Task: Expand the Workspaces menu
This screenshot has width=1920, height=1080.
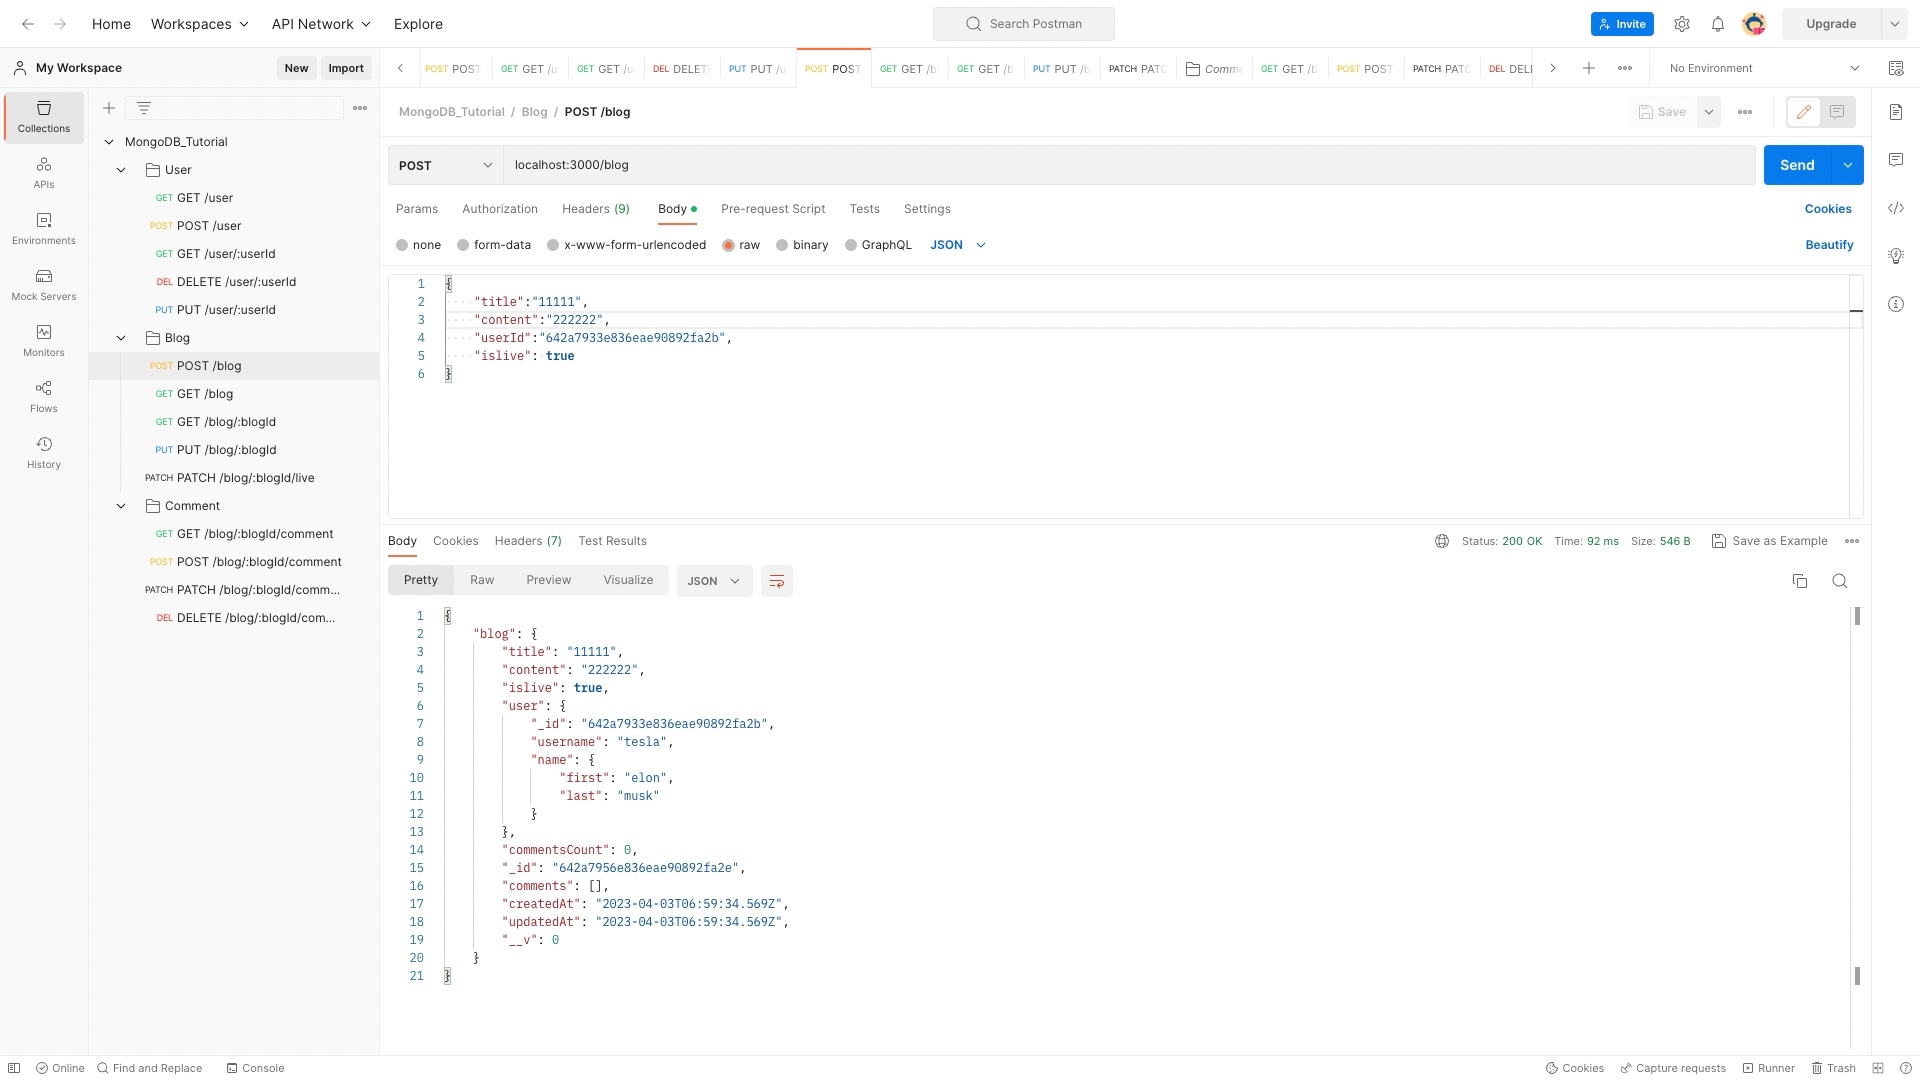Action: click(x=200, y=24)
